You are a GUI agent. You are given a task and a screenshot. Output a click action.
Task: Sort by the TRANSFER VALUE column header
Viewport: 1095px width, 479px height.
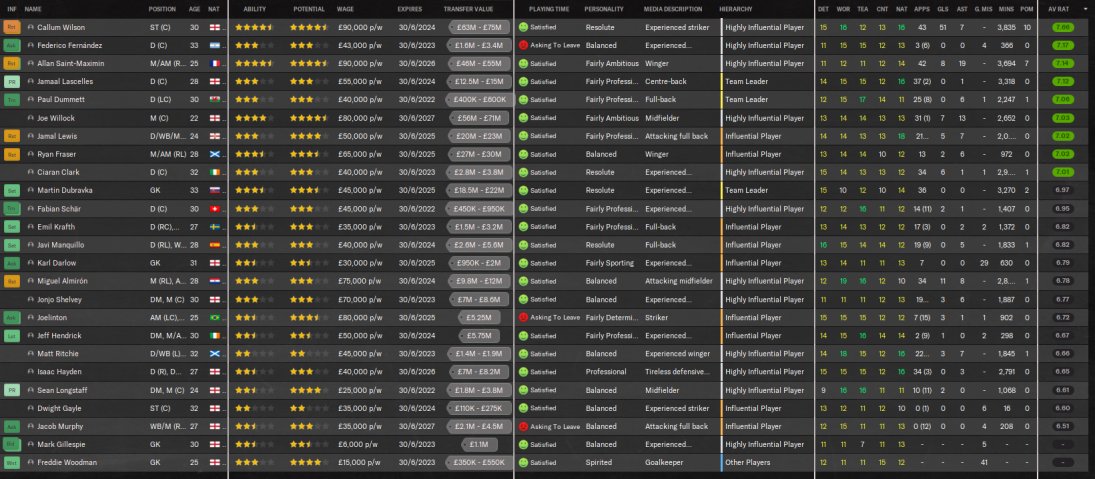coord(468,9)
